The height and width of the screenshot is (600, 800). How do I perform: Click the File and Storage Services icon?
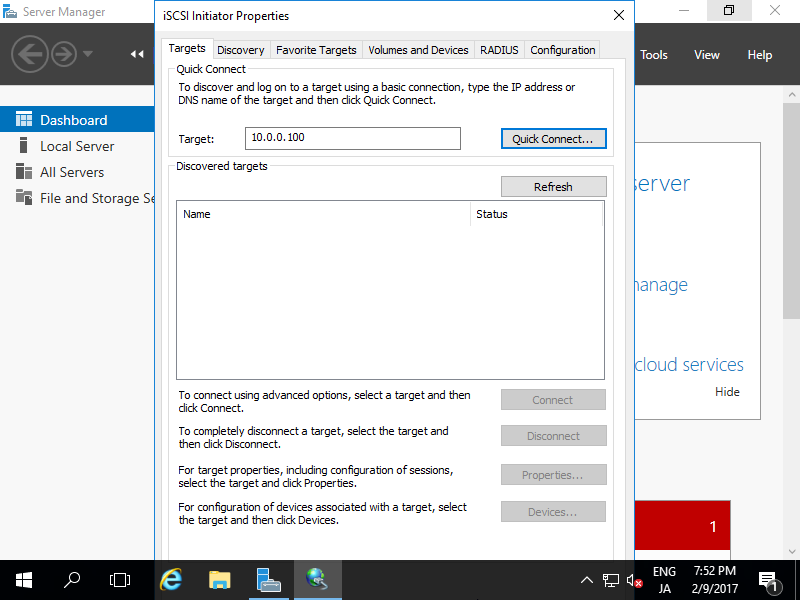click(23, 197)
